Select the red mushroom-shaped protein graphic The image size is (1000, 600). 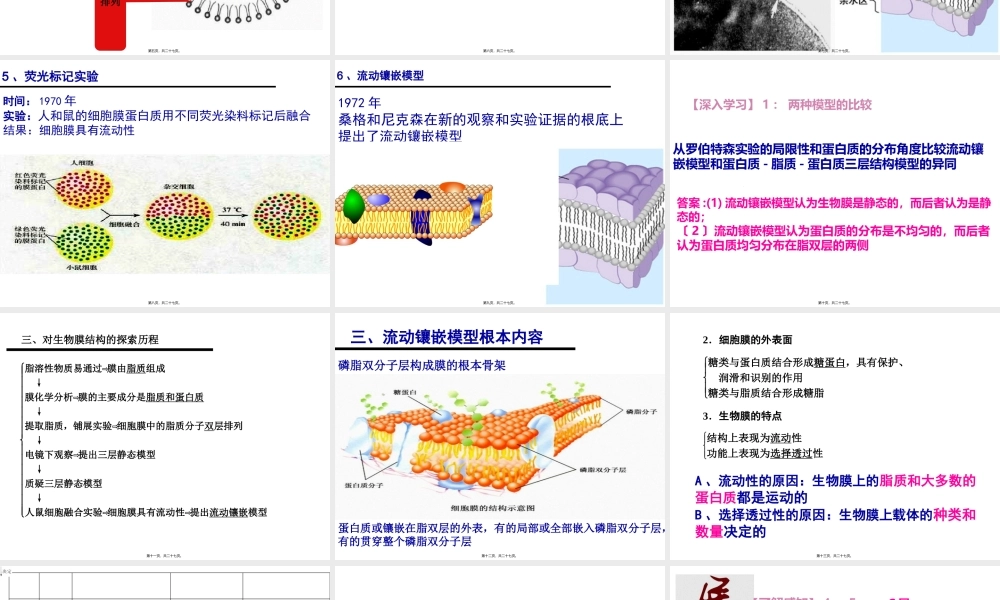click(x=451, y=186)
